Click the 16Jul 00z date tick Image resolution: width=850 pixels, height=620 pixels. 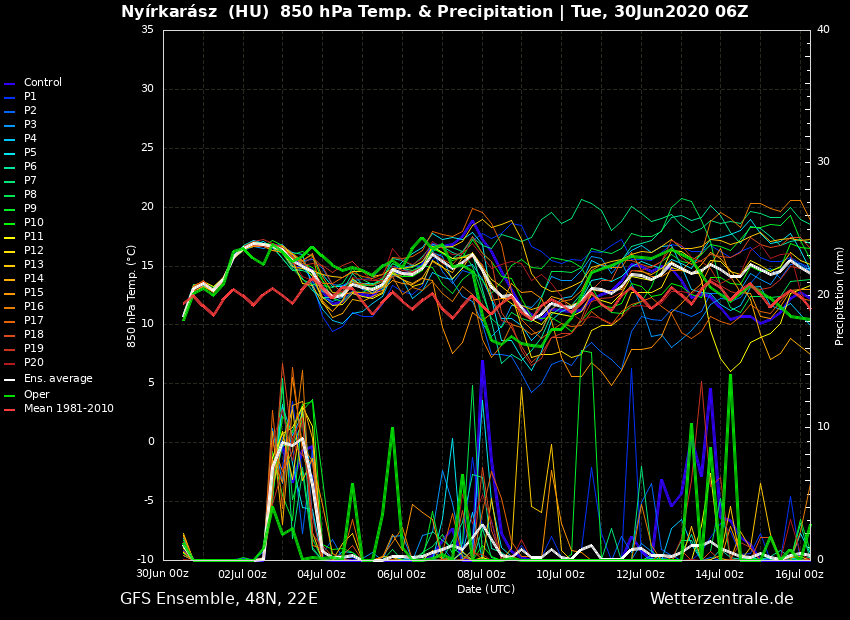(x=799, y=575)
